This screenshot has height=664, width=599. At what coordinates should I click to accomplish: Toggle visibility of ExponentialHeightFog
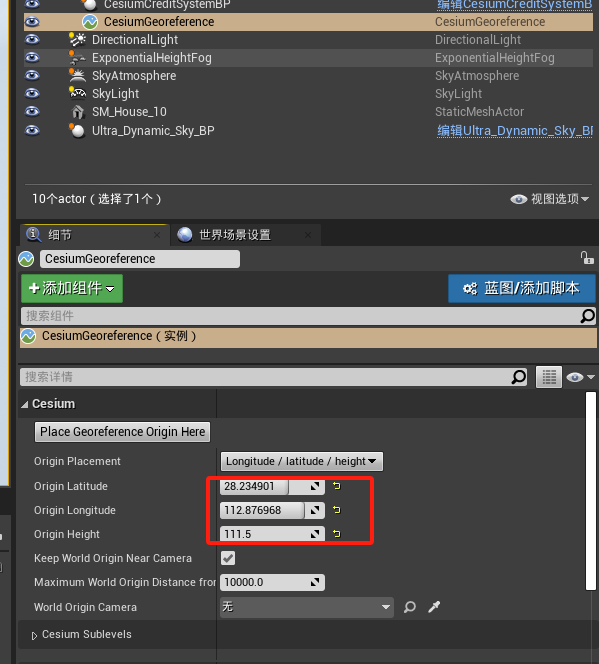[32, 58]
